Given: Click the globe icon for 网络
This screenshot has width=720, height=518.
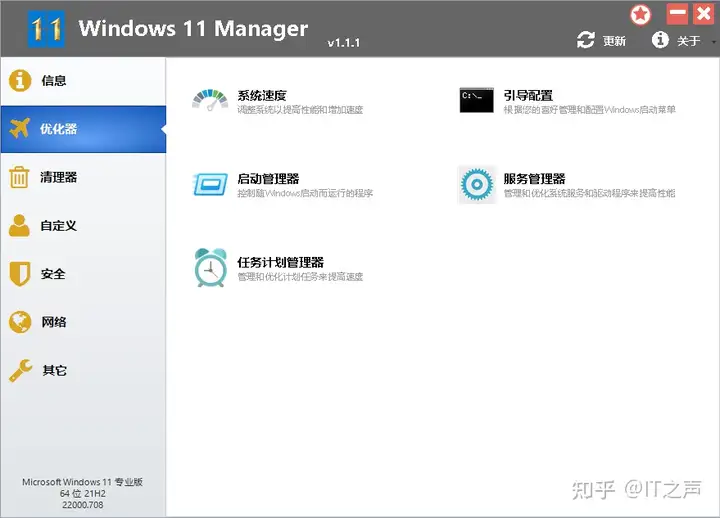Looking at the screenshot, I should click(20, 322).
